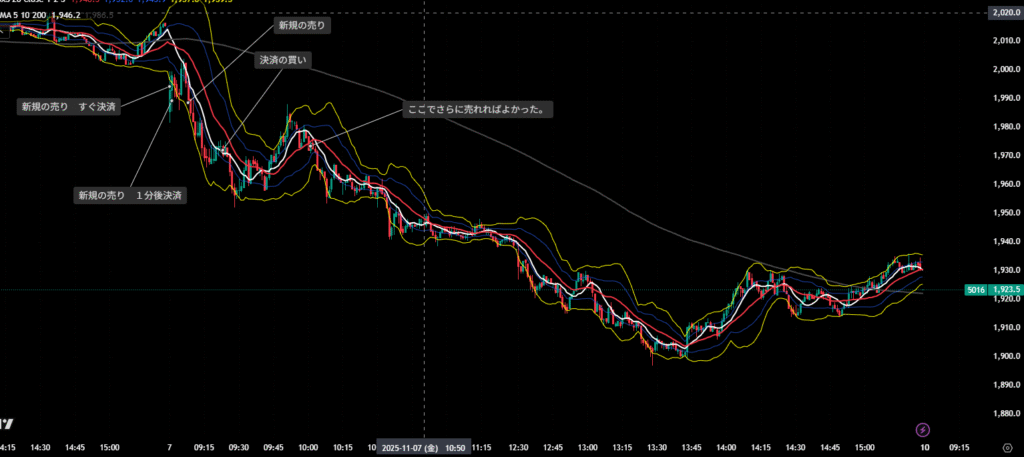Click the '新規の売り すぐ決済' callout
Viewport: 1024px width, 457px height.
pos(69,106)
